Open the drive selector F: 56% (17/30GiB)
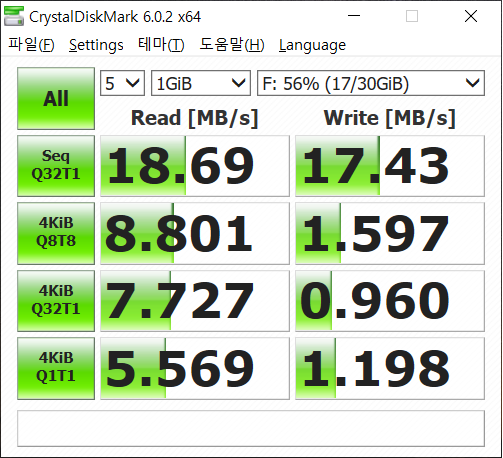 pyautogui.click(x=371, y=83)
